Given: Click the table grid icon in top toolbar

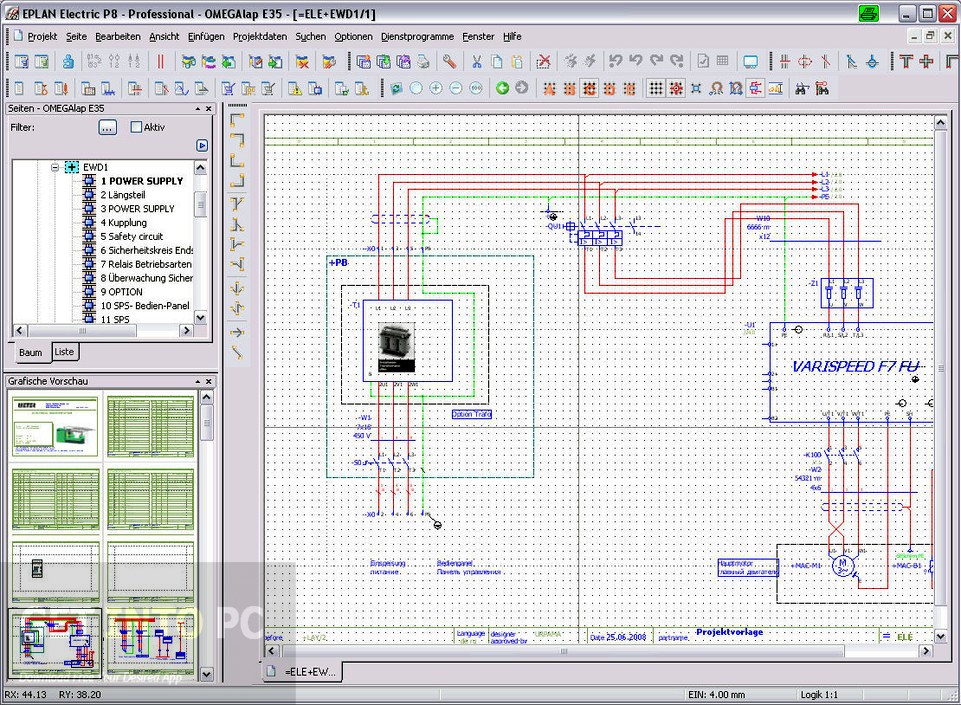Looking at the screenshot, I should click(x=723, y=61).
